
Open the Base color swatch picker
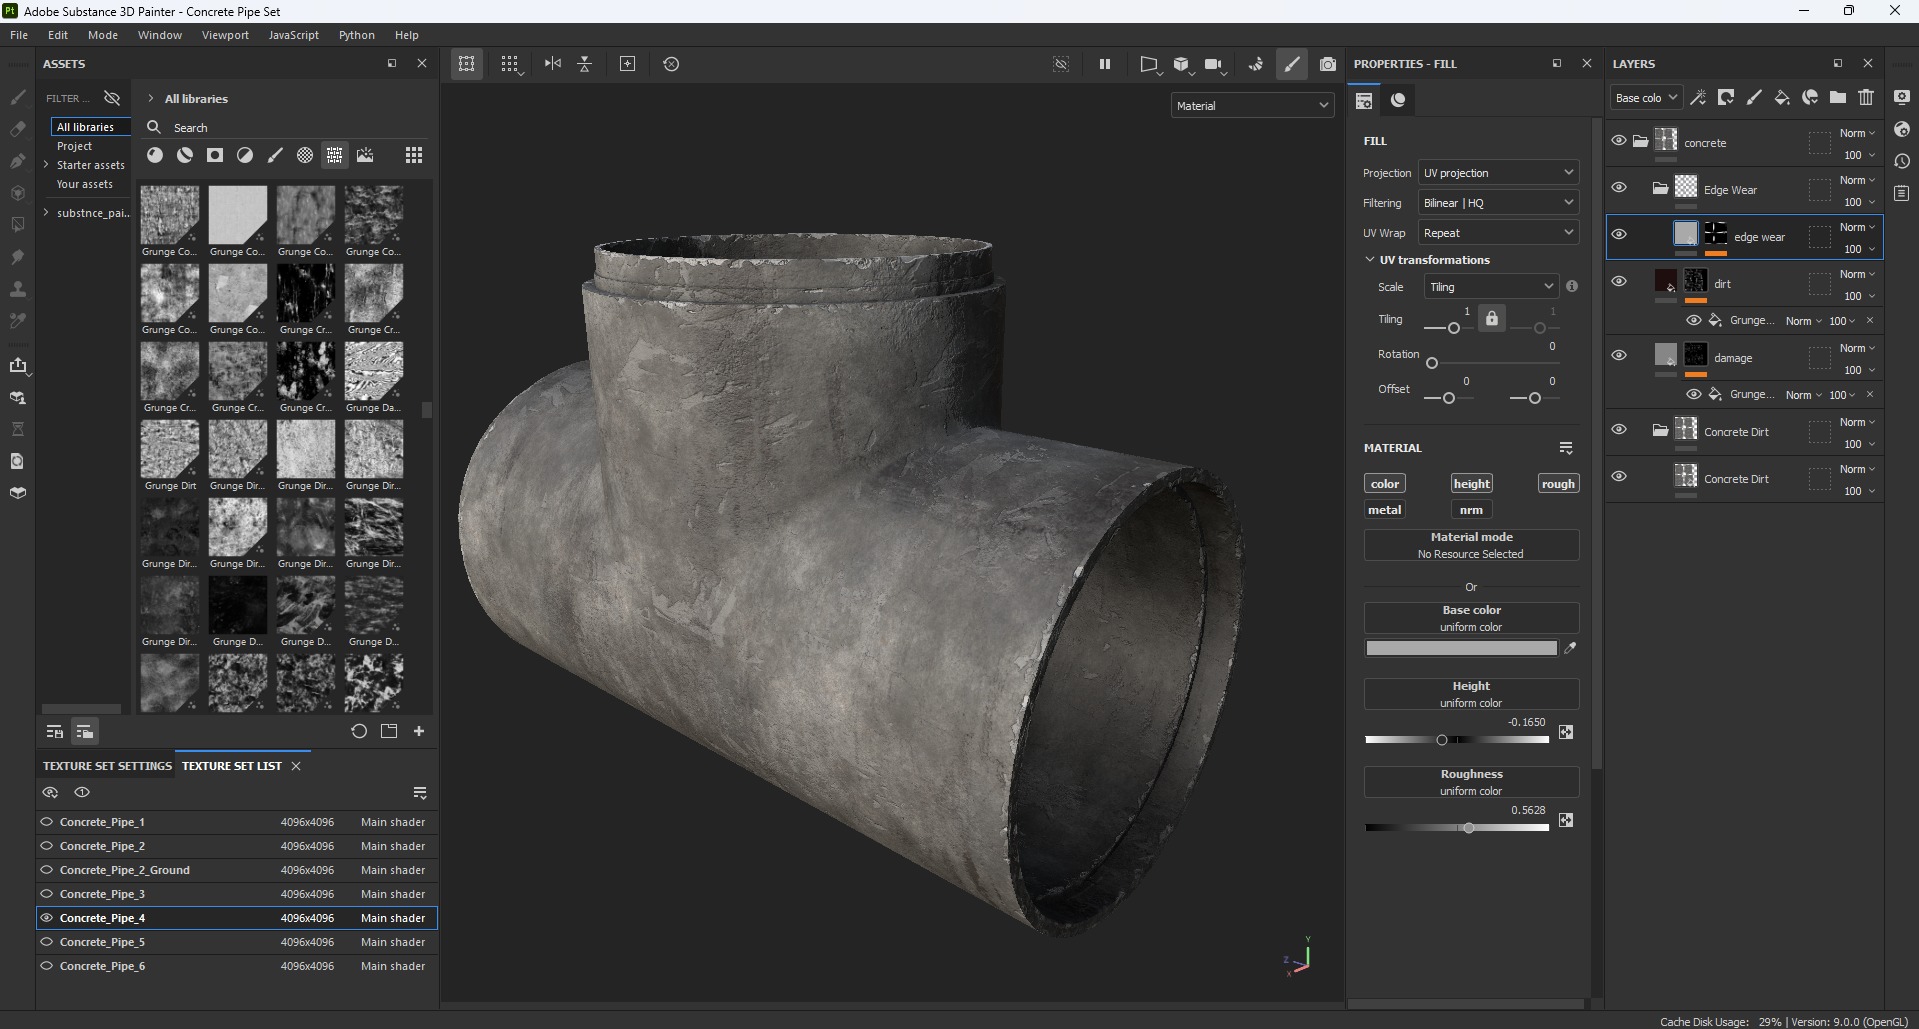point(1462,649)
